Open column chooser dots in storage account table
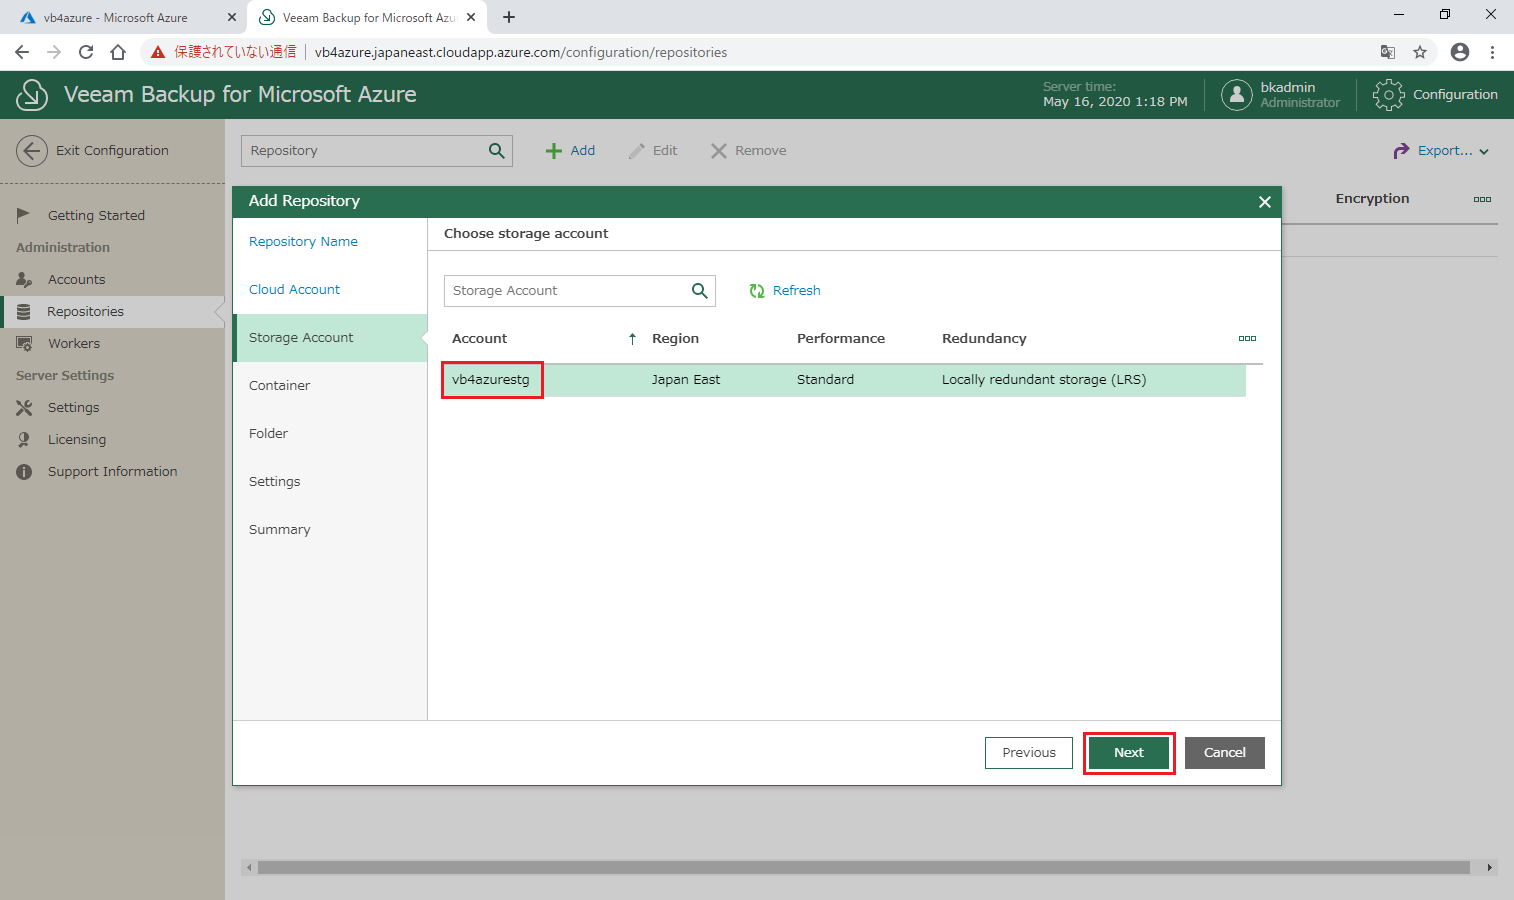This screenshot has width=1514, height=900. 1247,338
